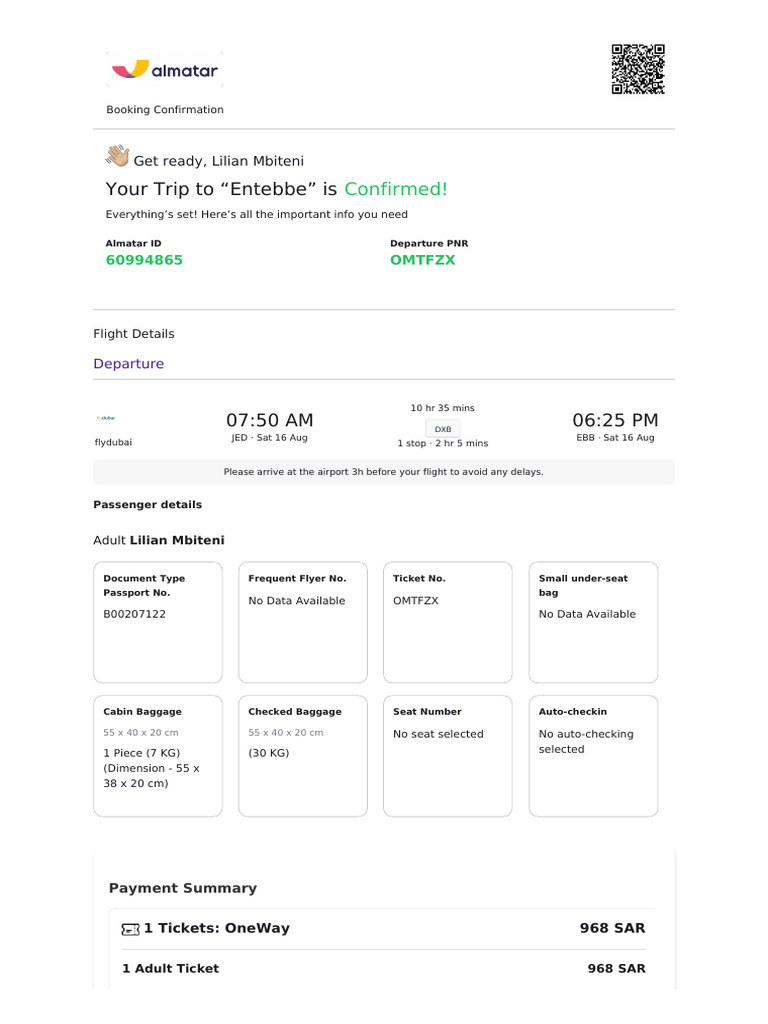Select the Auto-checkin card
The width and height of the screenshot is (768, 1024).
pos(594,756)
